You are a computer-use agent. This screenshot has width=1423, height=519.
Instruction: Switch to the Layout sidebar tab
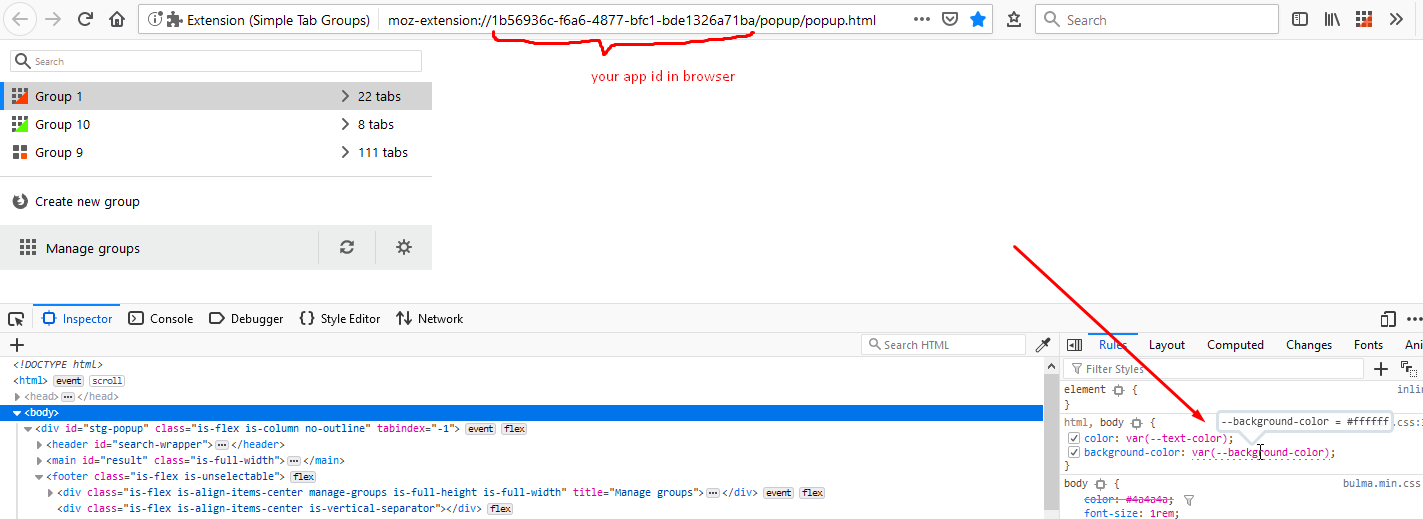point(1167,345)
